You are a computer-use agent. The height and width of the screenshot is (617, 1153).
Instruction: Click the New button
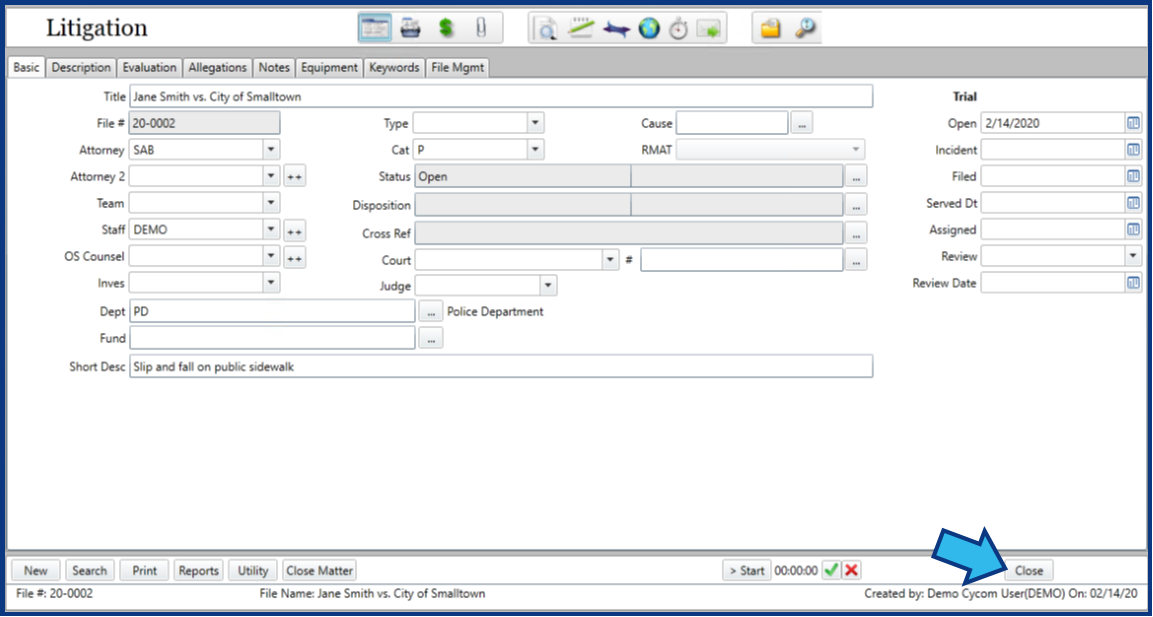pos(35,570)
